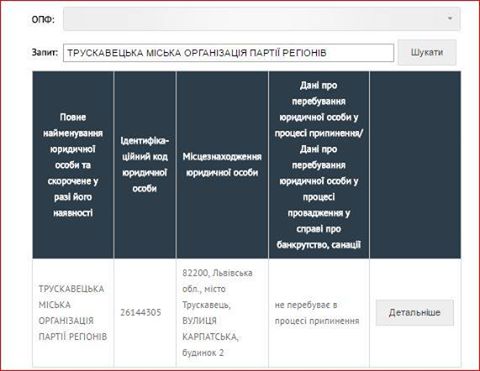Select the identification code 26144305 cell
480x371 pixels.
[x=145, y=313]
